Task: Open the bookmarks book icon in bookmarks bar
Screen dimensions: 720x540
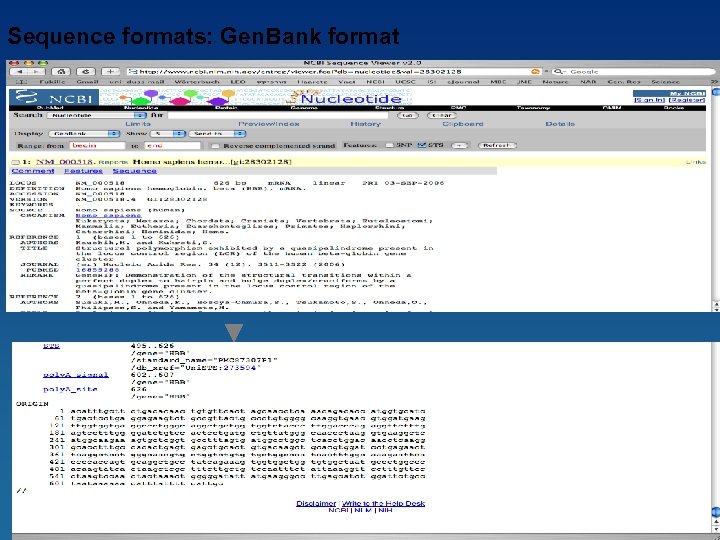Action: [21, 82]
